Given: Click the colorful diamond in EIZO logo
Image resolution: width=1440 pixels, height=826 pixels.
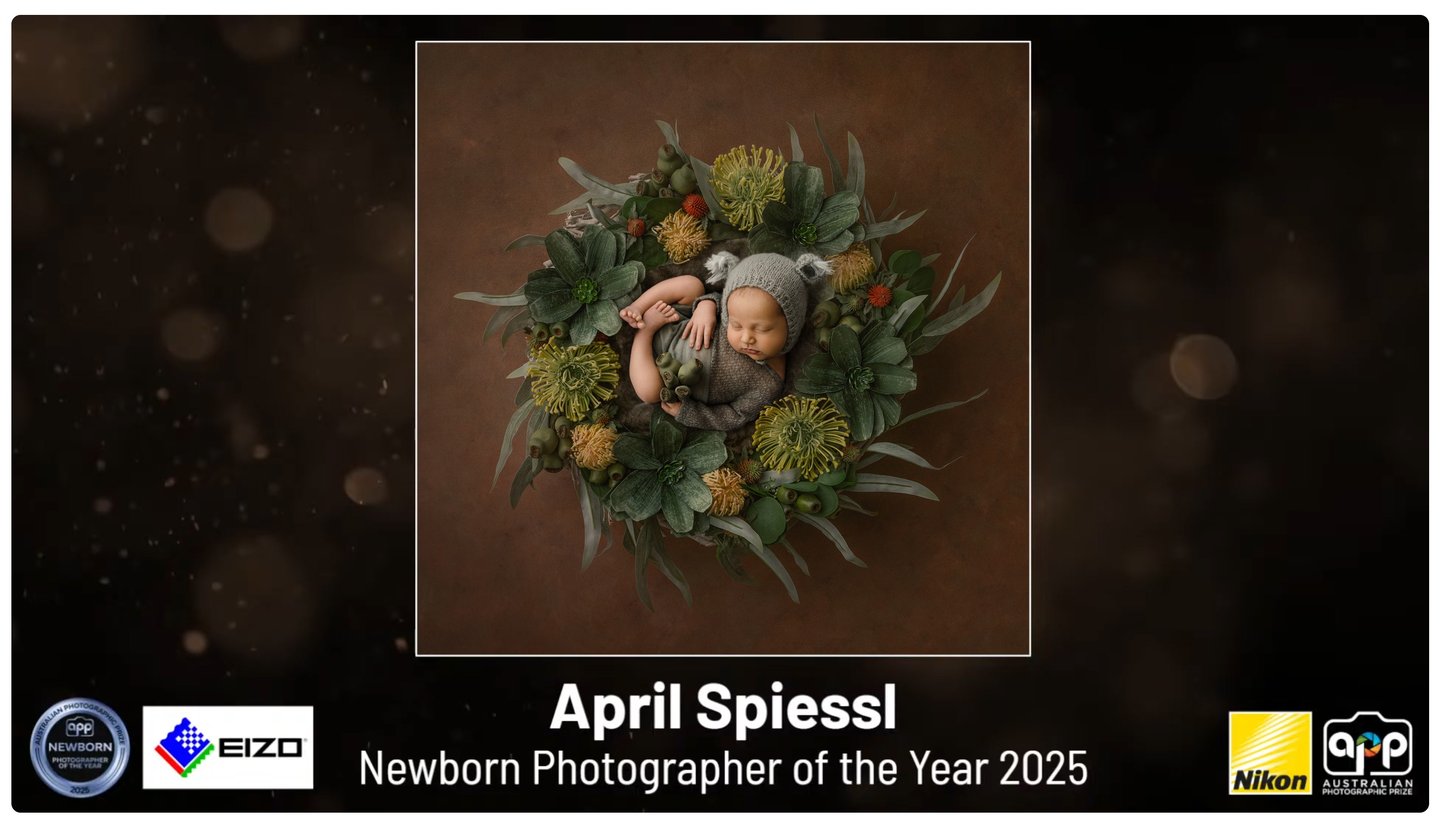Looking at the screenshot, I should [184, 747].
